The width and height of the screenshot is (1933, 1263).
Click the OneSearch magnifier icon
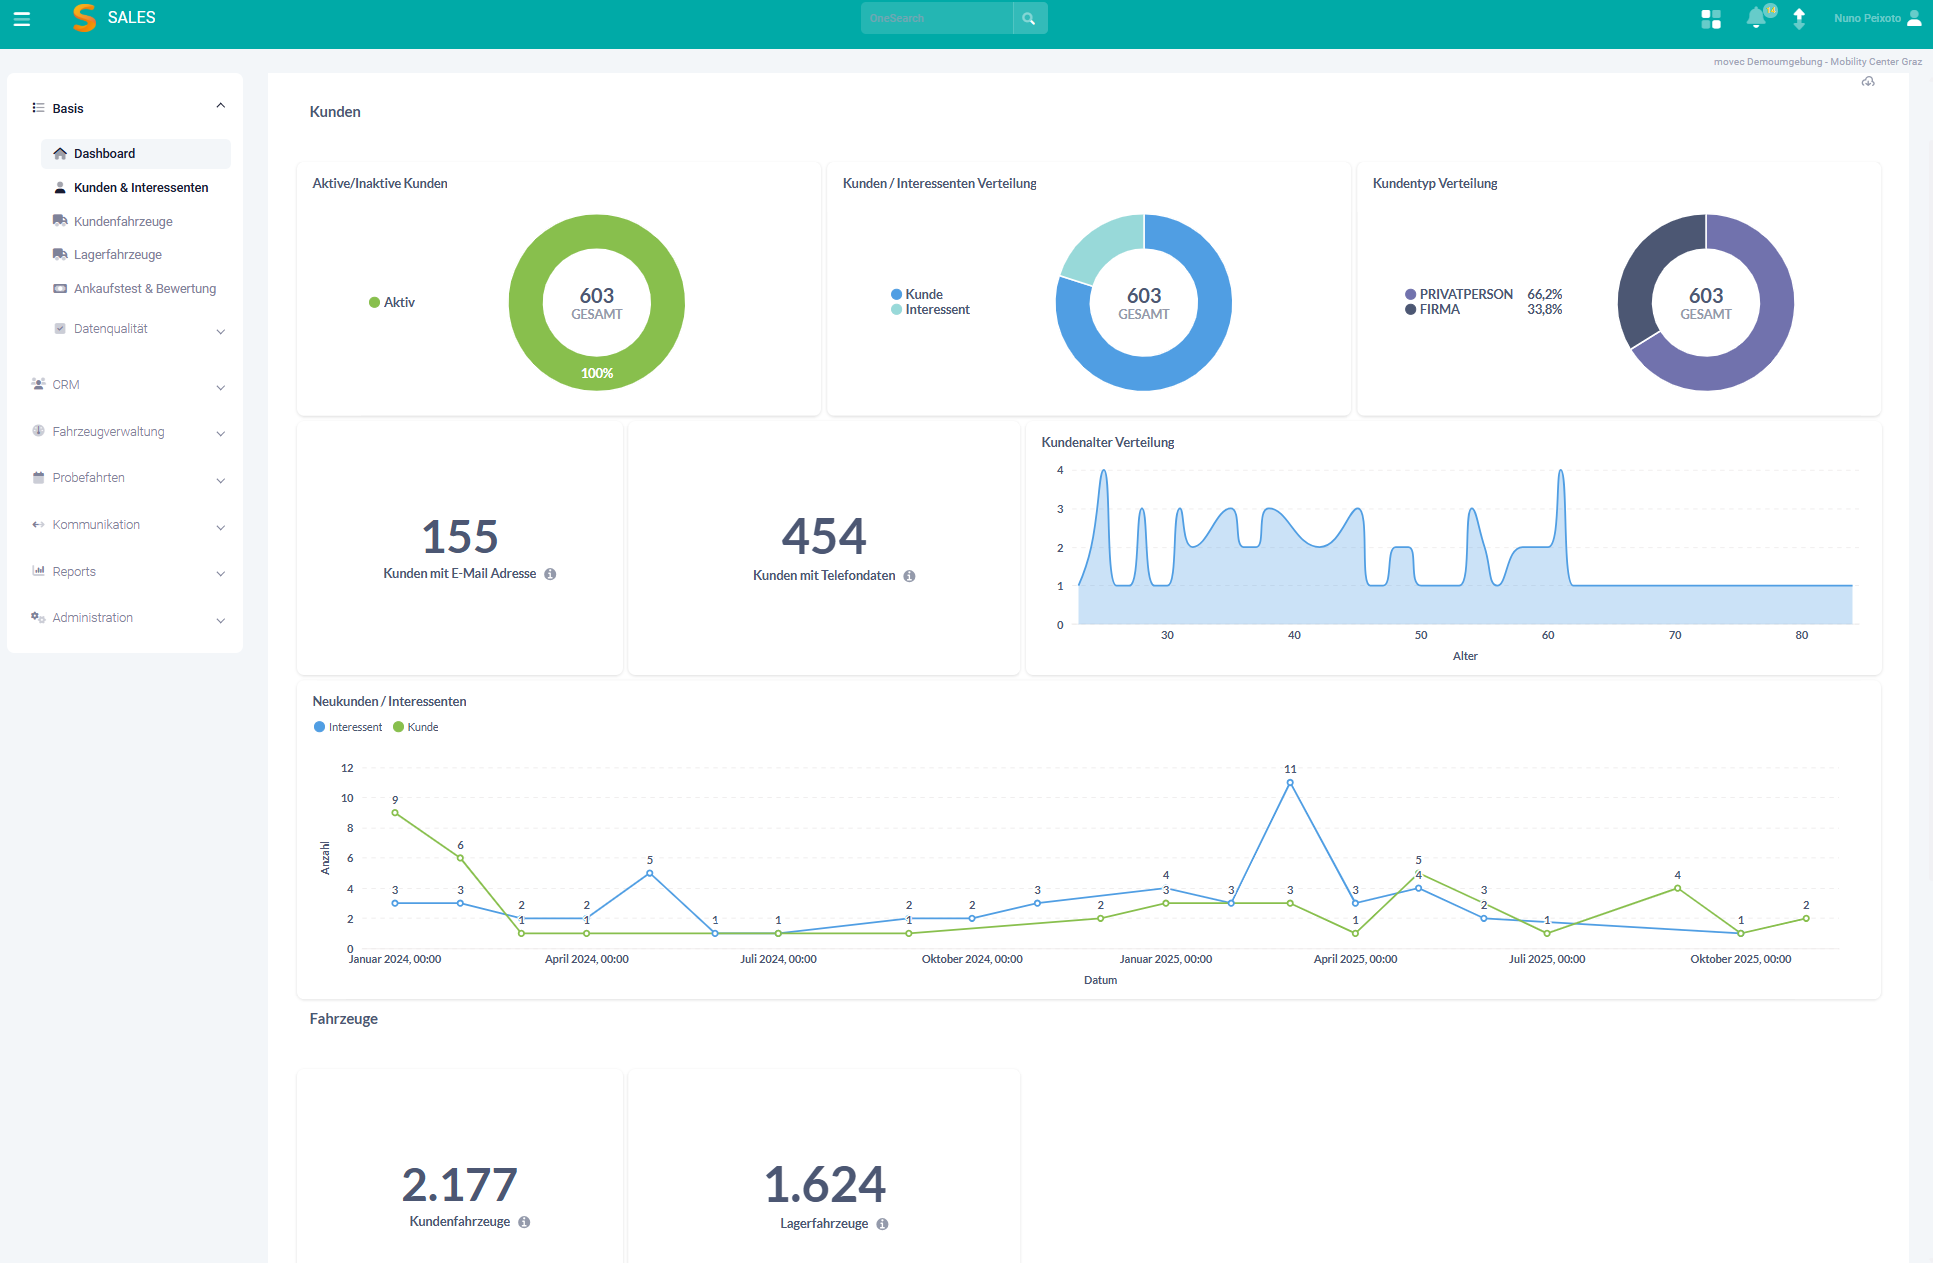[x=1029, y=19]
